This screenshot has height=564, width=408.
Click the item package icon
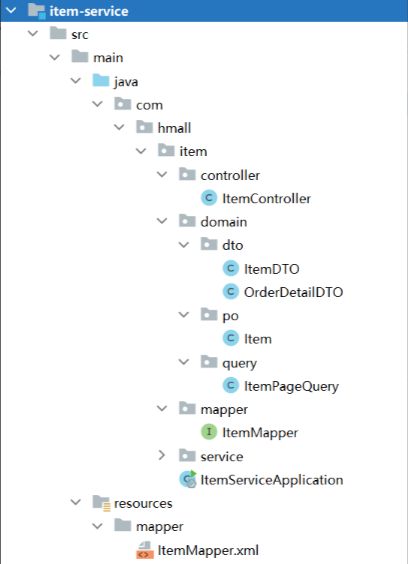(166, 151)
